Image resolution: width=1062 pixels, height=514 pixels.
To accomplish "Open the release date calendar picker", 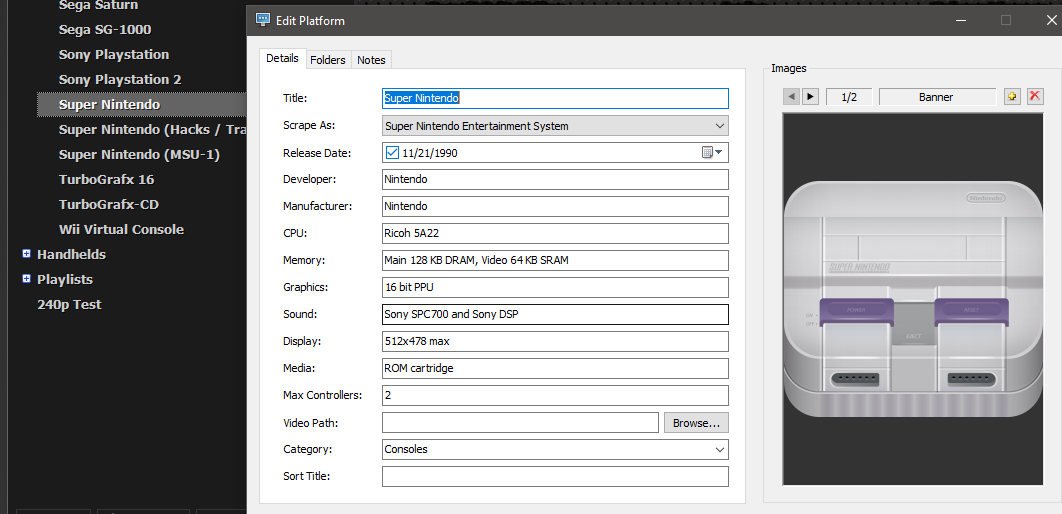I will tap(713, 153).
